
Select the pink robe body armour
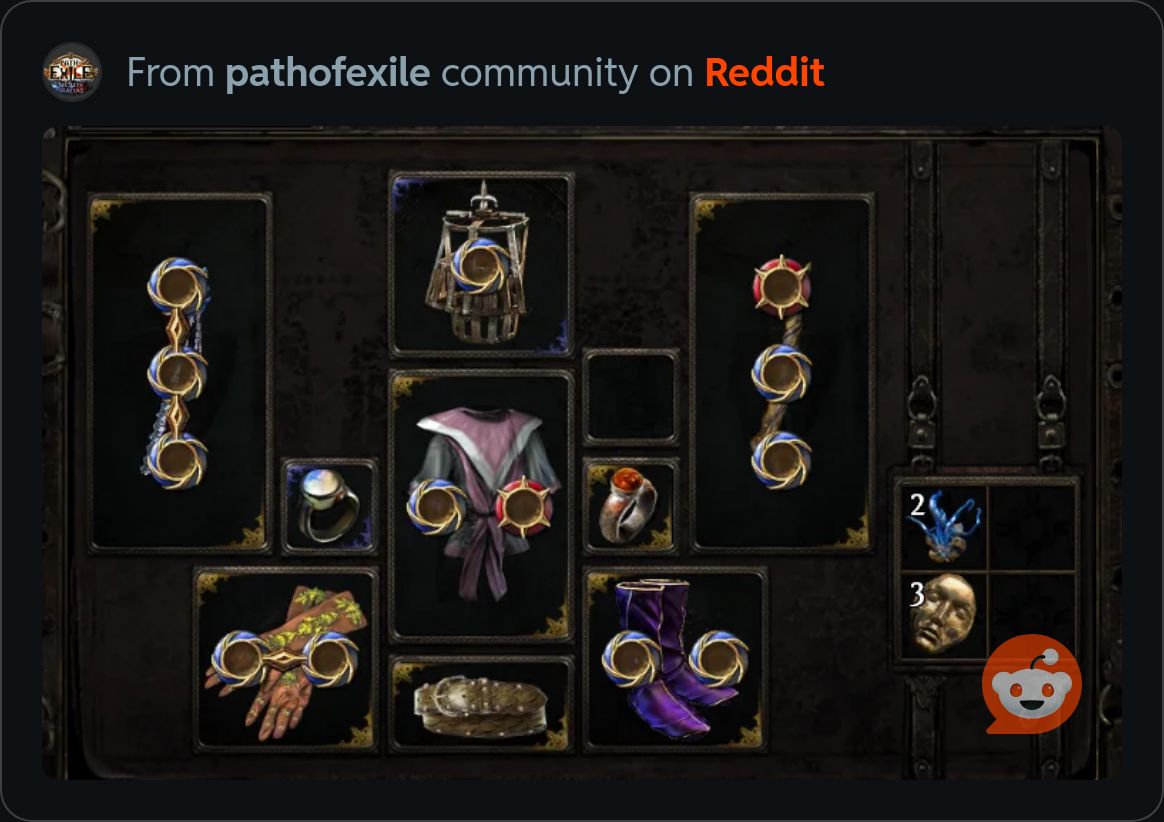(x=481, y=505)
